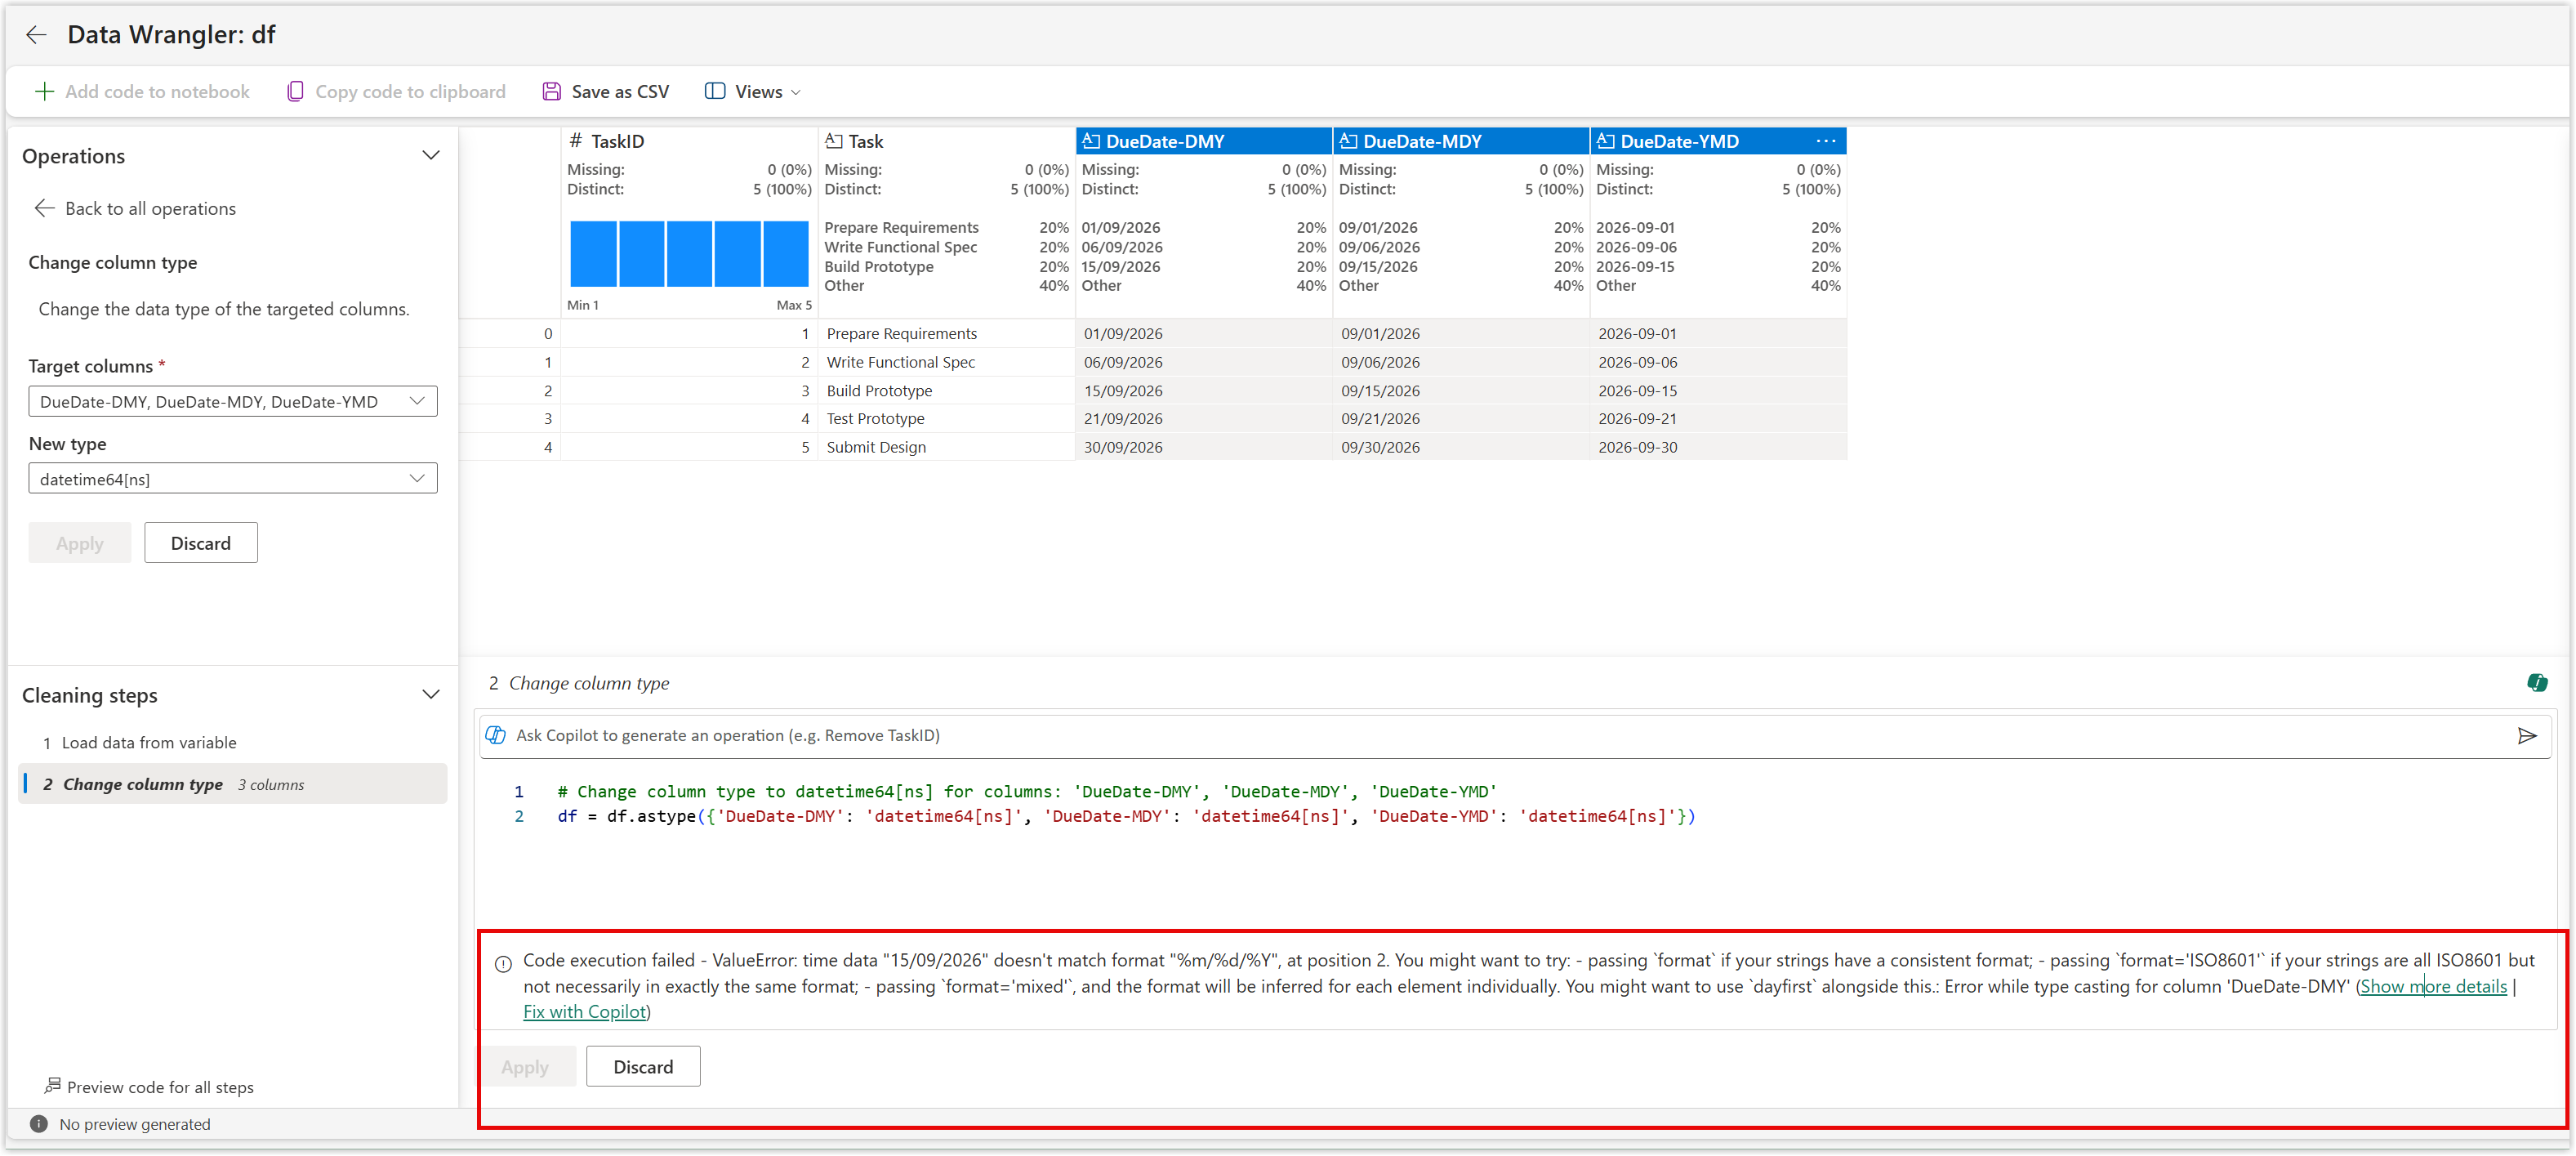The image size is (2576, 1156).
Task: Open the Views panel icon
Action: (x=715, y=92)
